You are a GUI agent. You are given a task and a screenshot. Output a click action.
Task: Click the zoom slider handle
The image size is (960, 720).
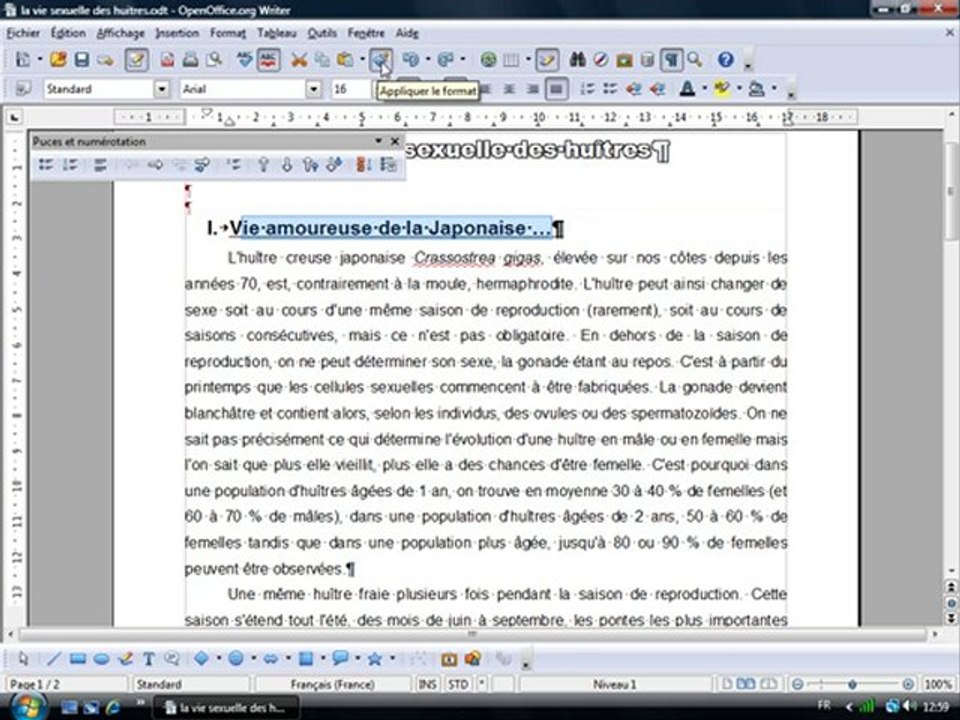click(852, 684)
